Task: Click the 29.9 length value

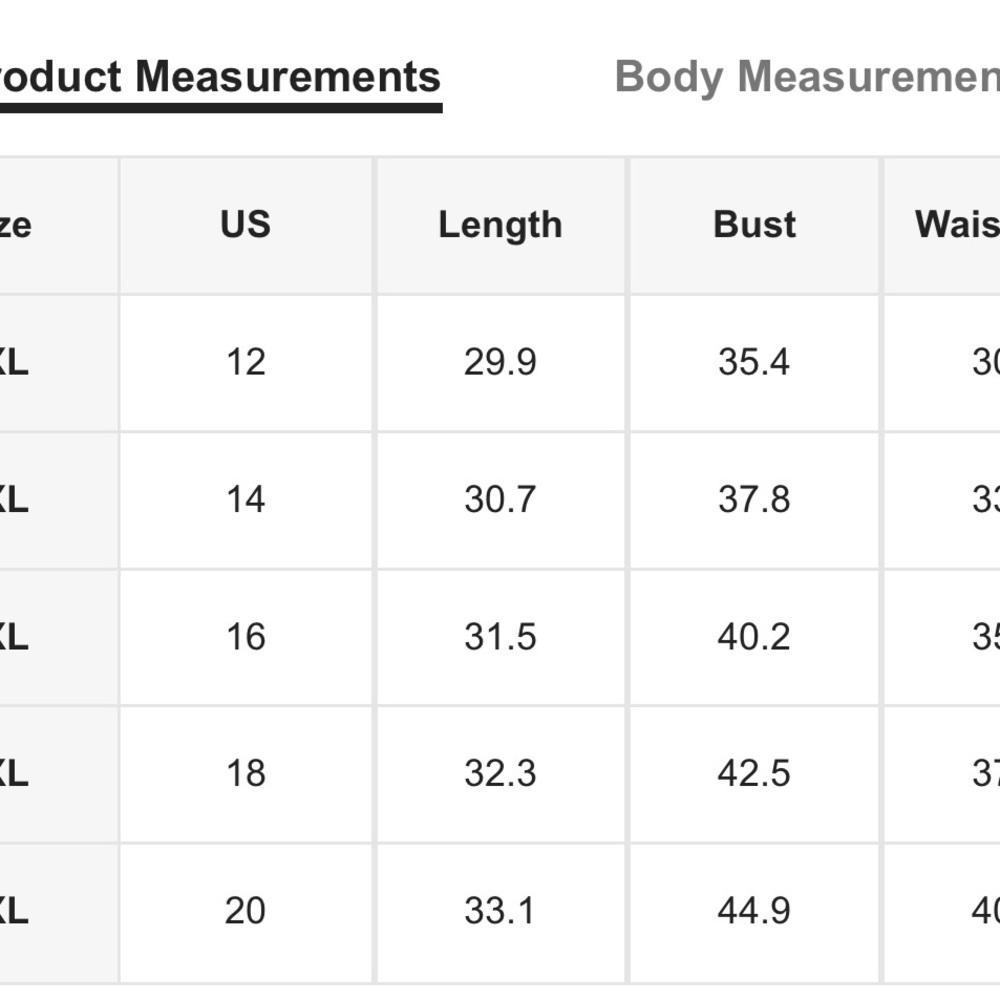Action: coord(500,362)
